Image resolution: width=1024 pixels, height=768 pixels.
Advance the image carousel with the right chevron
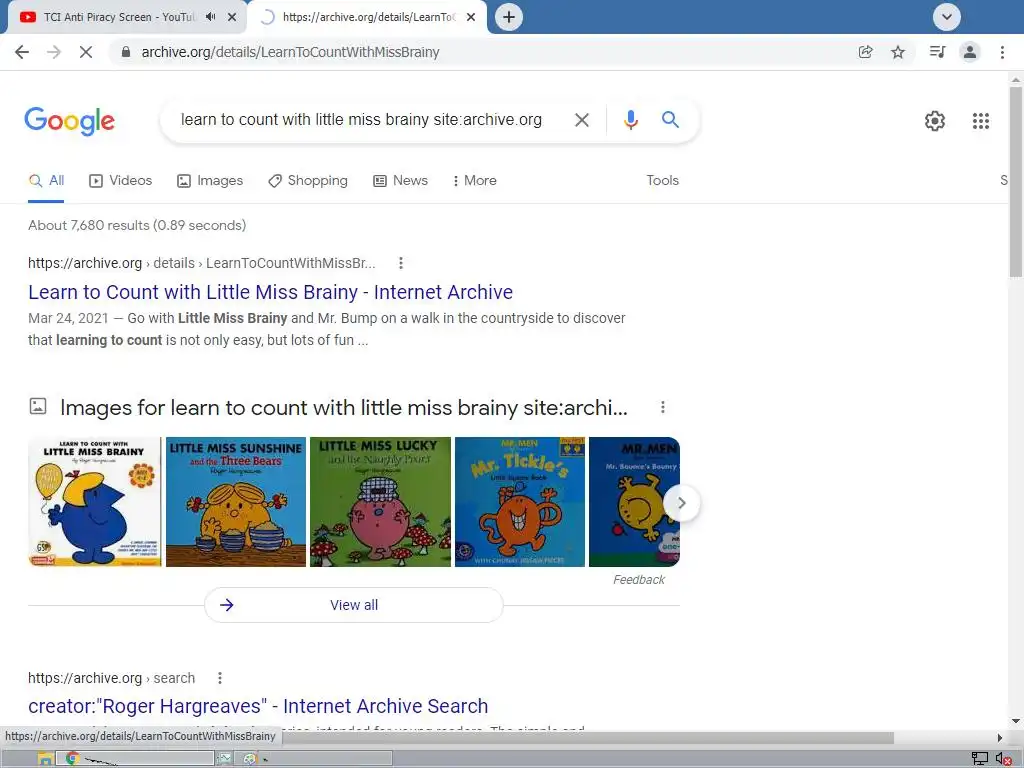681,503
